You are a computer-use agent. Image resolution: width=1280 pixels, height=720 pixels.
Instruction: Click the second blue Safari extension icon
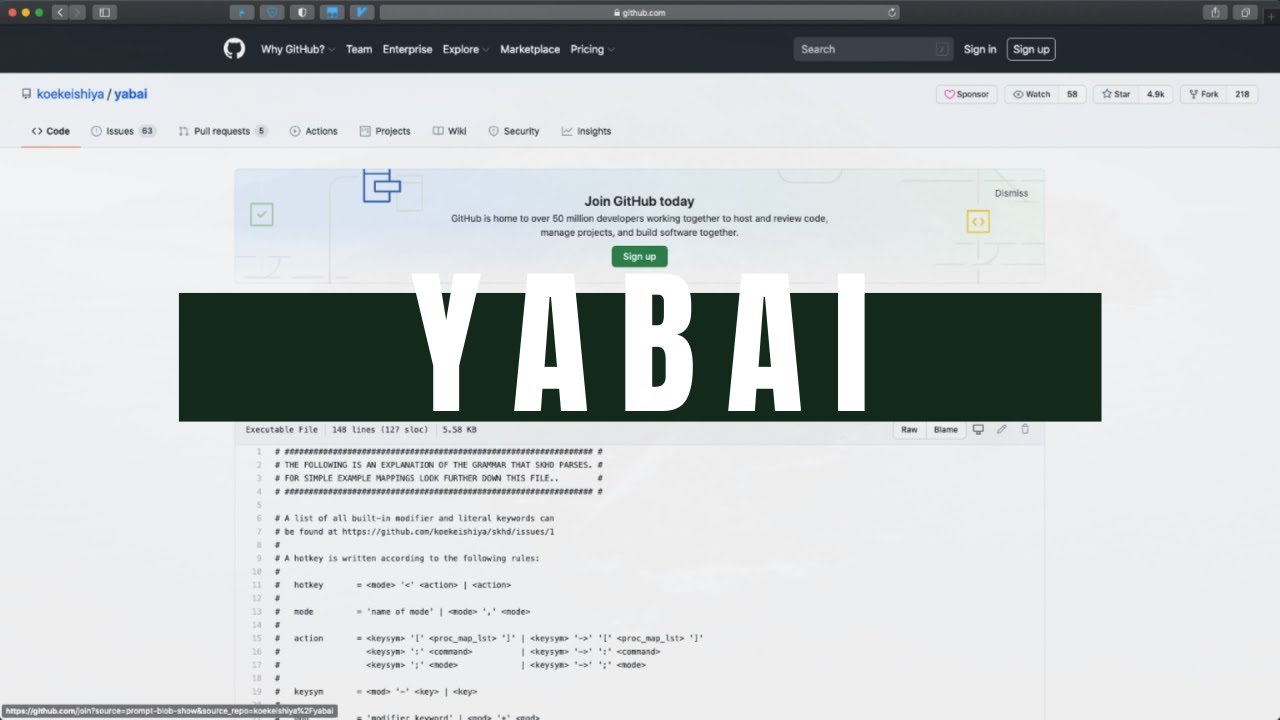coord(273,12)
